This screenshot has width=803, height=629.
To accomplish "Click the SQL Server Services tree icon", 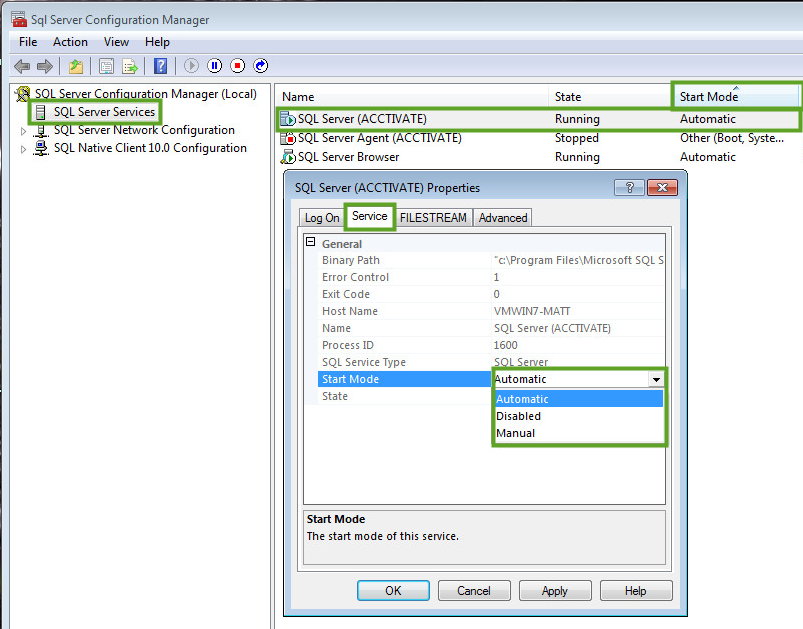I will 40,112.
